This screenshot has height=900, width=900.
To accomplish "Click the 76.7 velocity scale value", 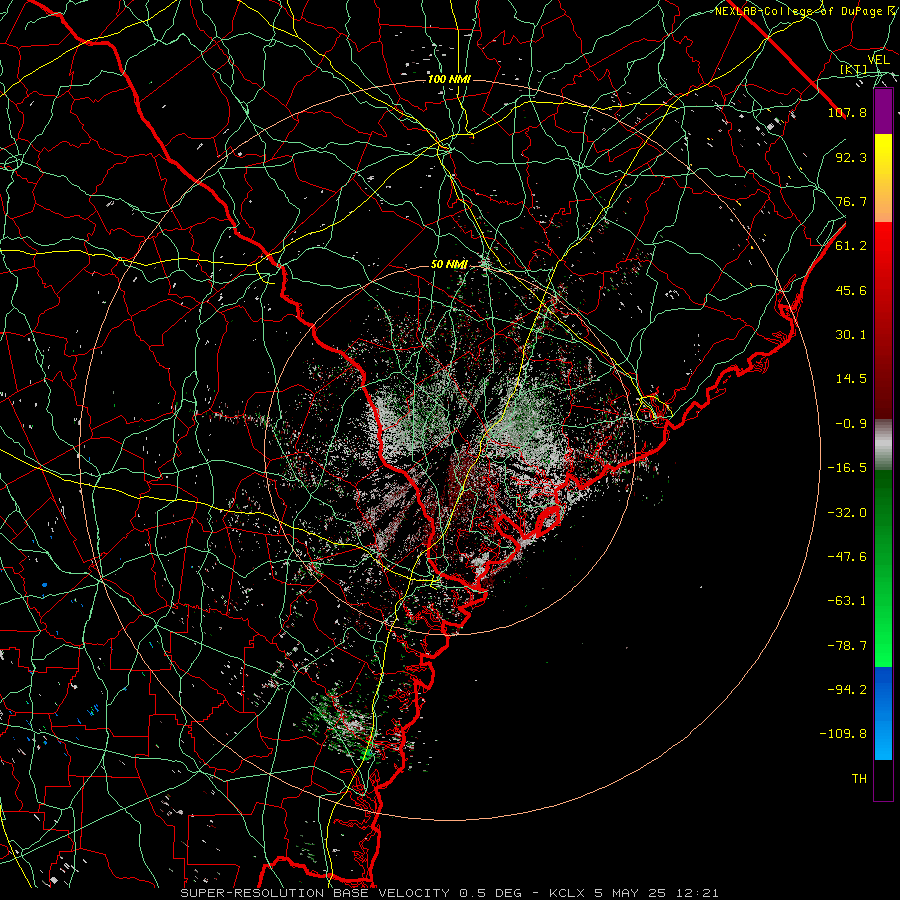I will [x=851, y=201].
